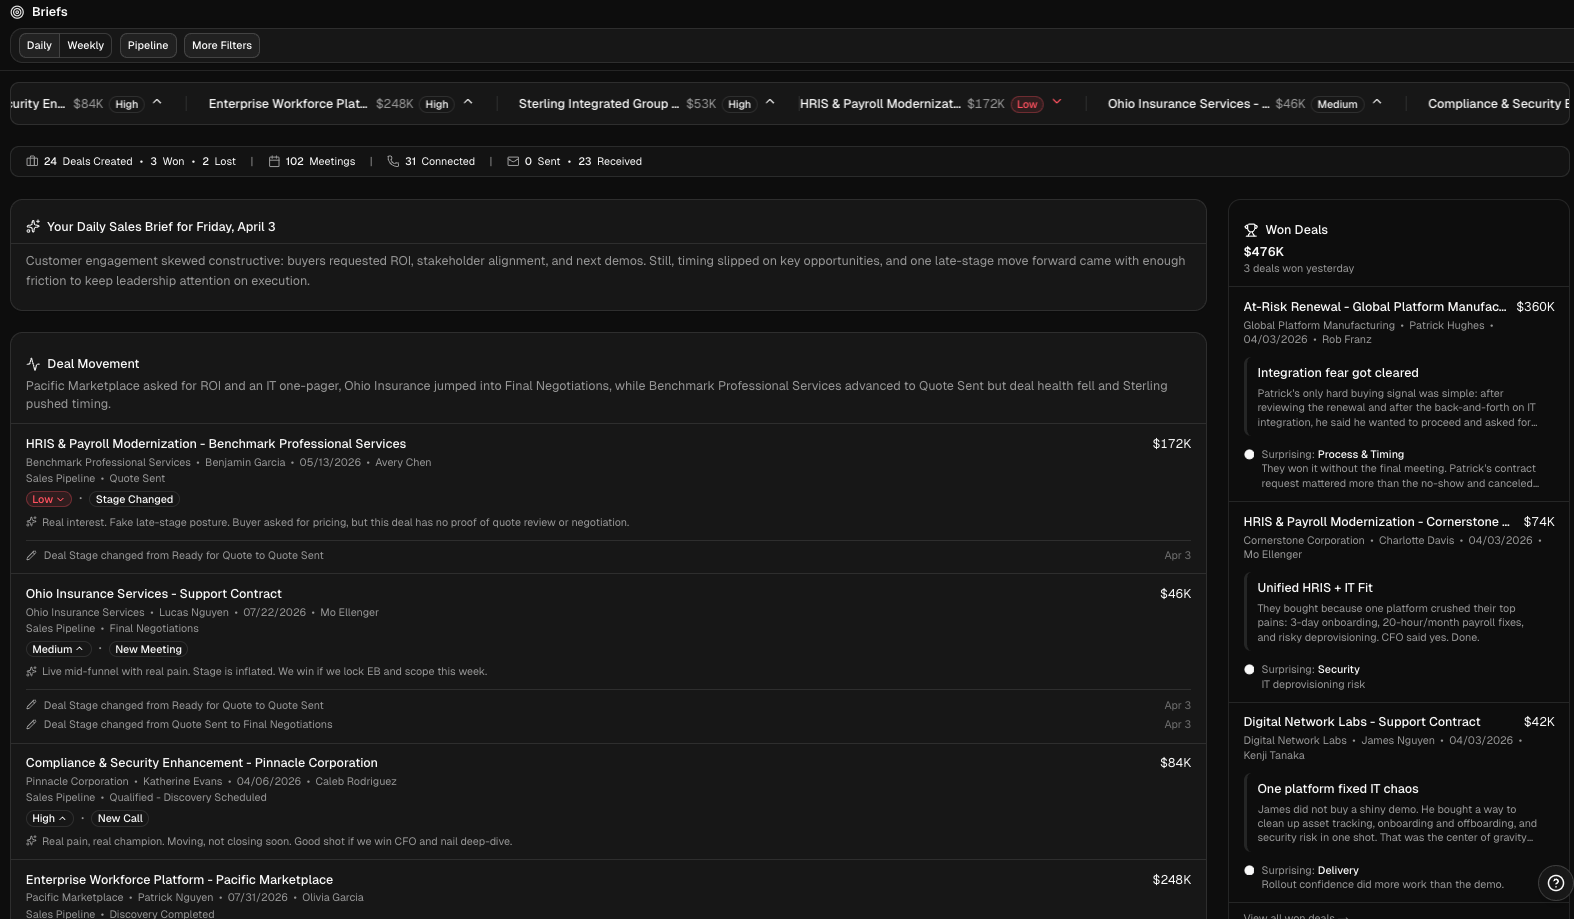
Task: Open the help question mark button
Action: [x=1555, y=883]
